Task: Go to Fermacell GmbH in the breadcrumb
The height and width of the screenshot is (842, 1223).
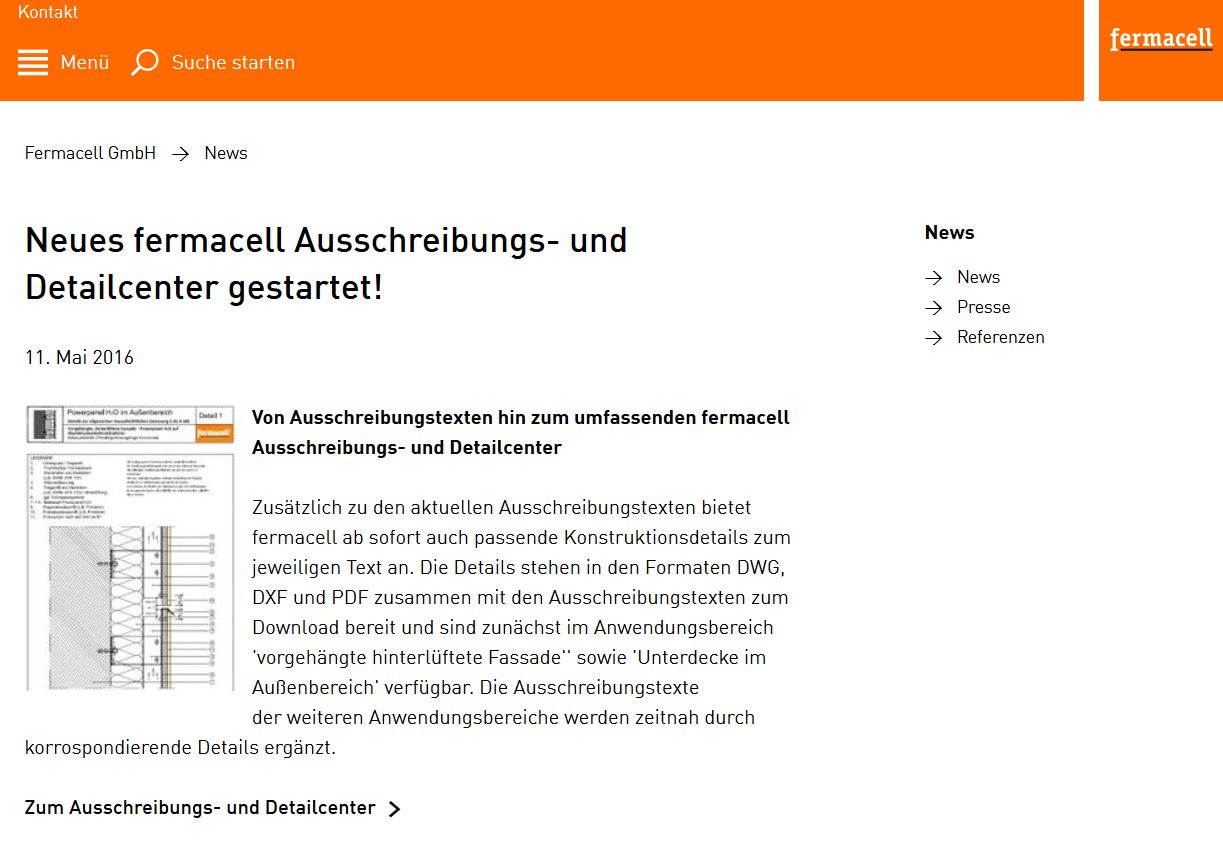Action: click(x=90, y=153)
